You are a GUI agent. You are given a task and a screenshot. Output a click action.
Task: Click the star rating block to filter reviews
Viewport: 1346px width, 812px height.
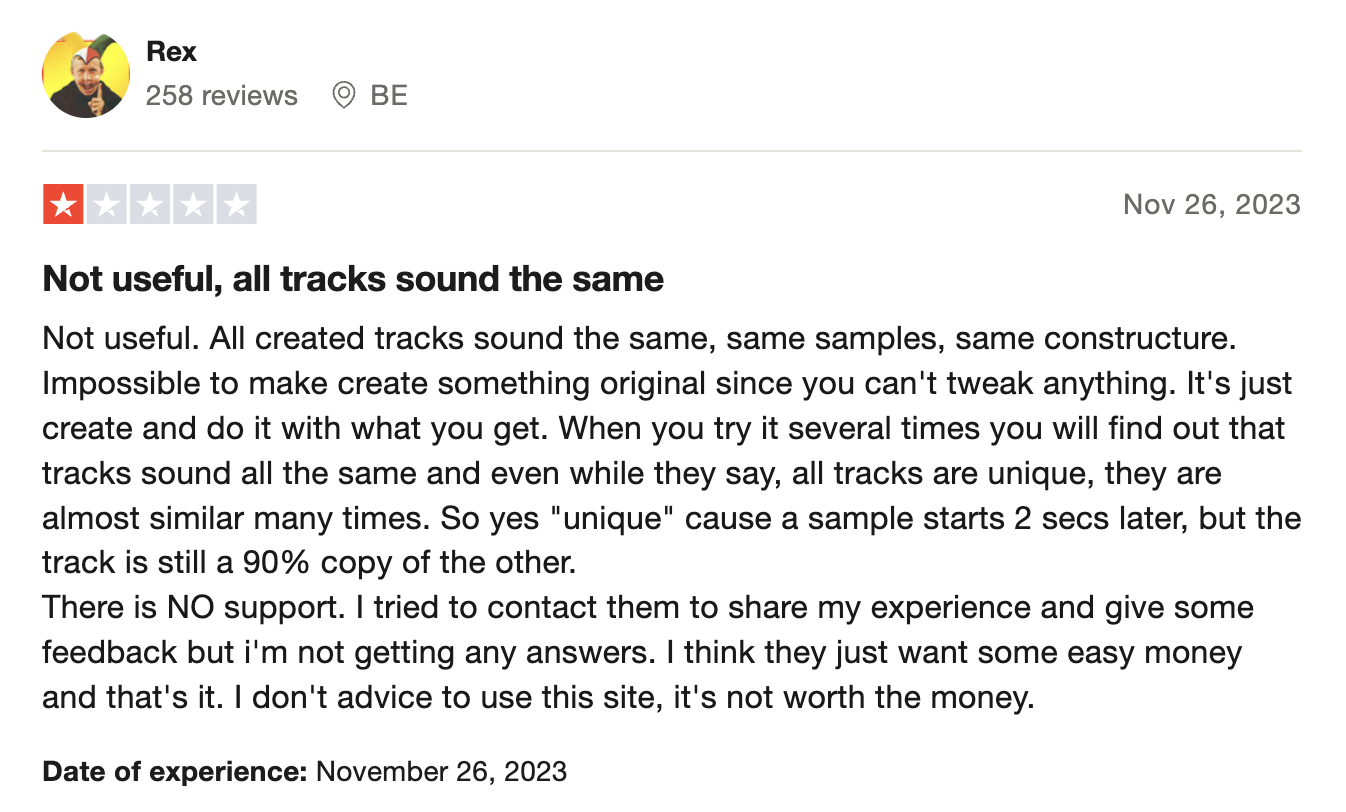coord(150,204)
